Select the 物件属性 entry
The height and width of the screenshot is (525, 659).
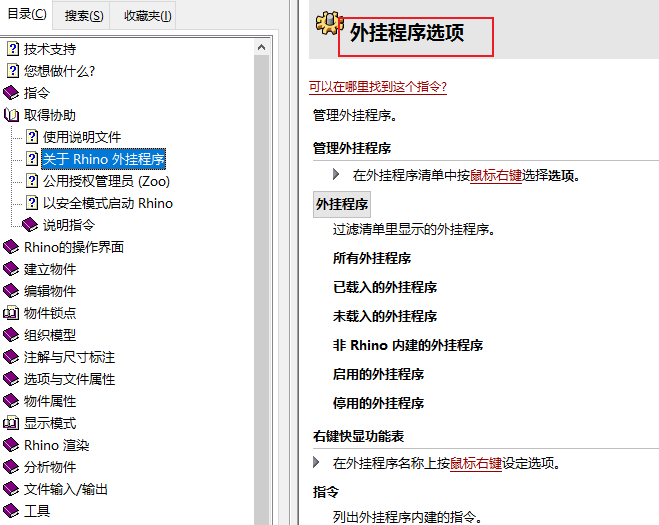pyautogui.click(x=50, y=401)
